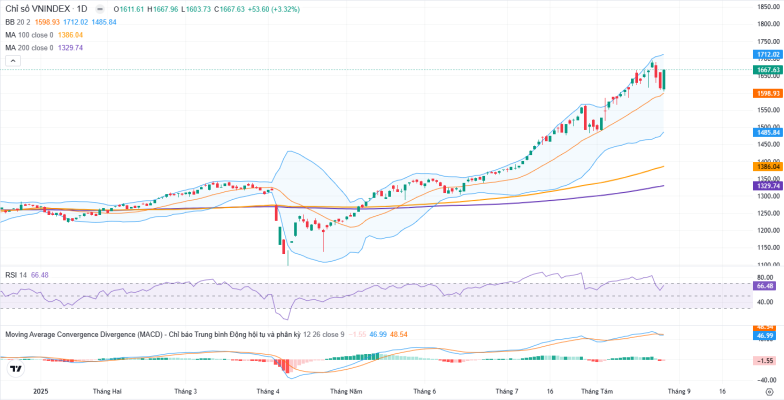This screenshot has width=784, height=400.
Task: Click the open value O1611.61
Action: click(x=130, y=9)
